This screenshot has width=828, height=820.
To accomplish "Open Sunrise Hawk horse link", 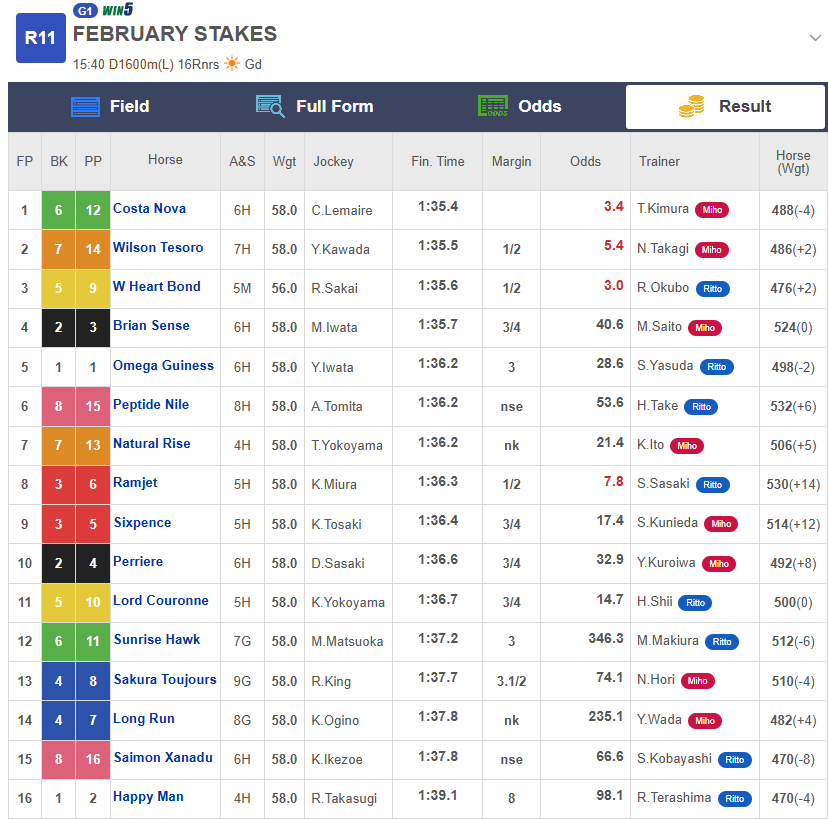I will (157, 640).
